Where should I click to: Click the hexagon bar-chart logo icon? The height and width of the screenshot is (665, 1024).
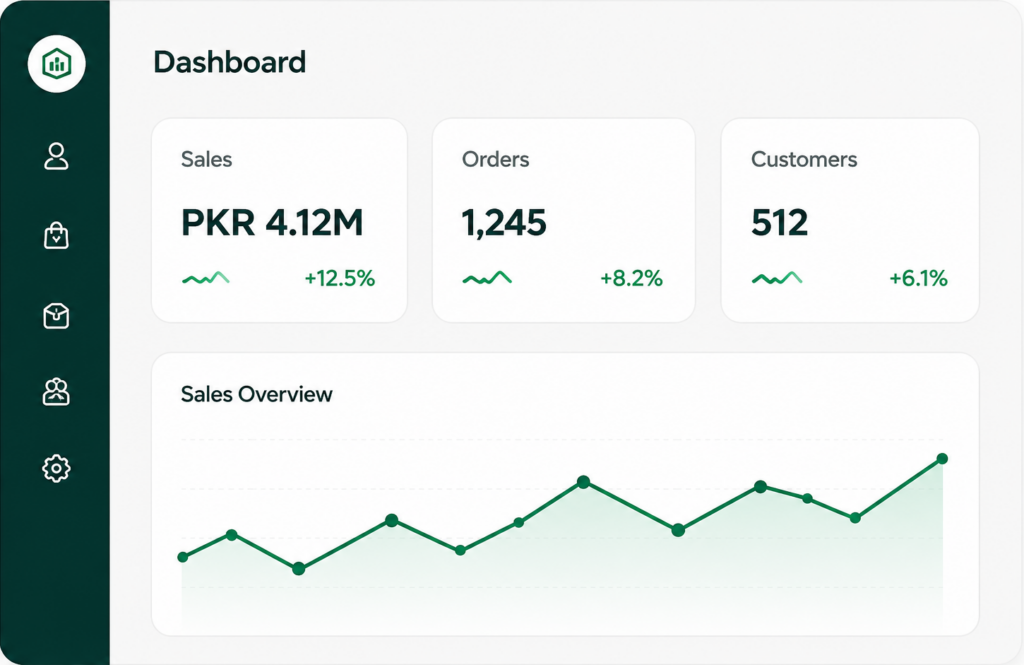click(56, 63)
